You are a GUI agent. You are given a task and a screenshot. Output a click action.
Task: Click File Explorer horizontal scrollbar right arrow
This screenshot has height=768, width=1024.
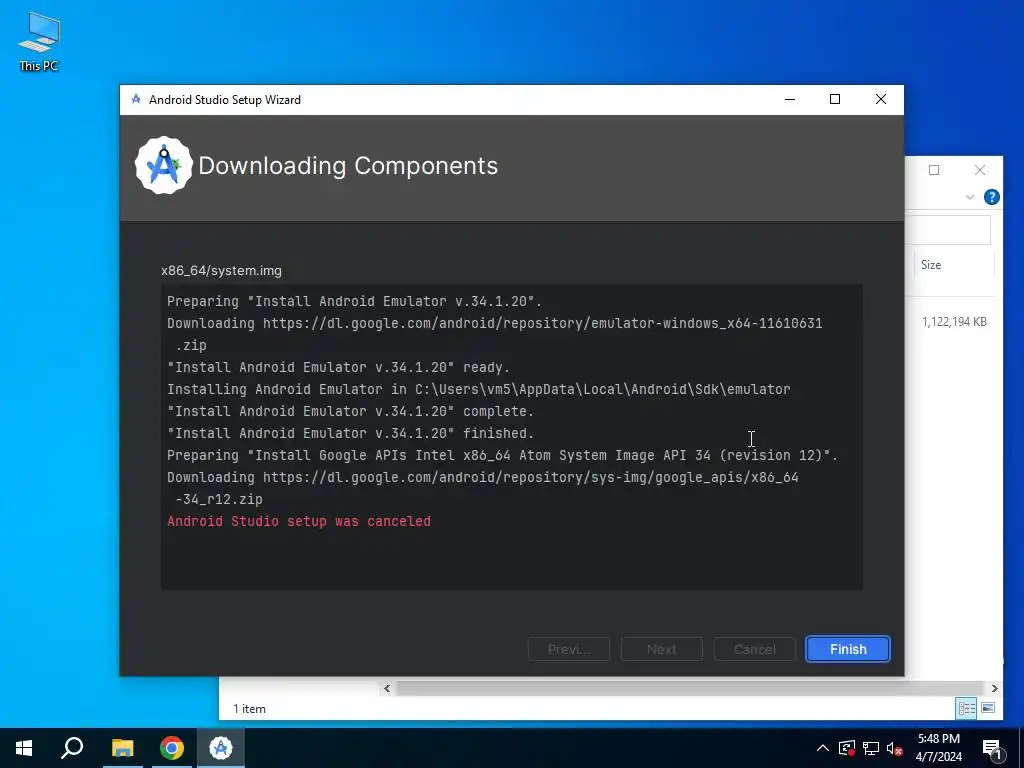995,688
